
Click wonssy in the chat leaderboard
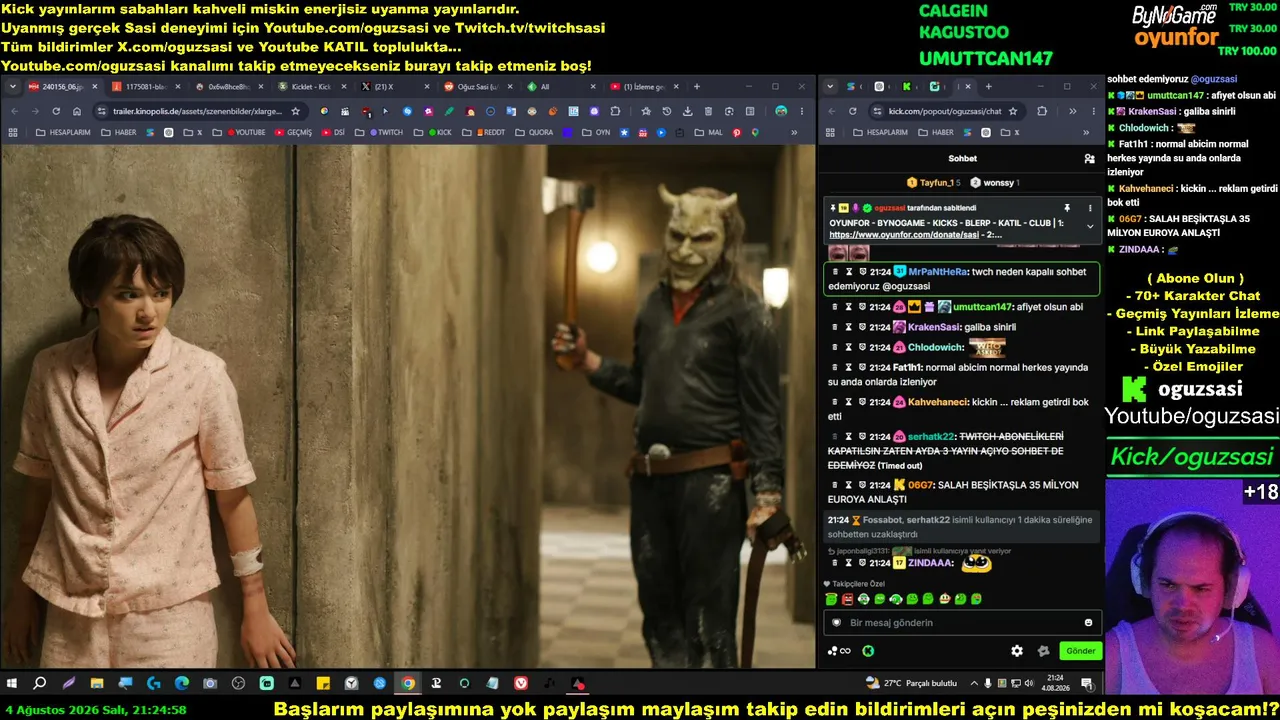[994, 183]
